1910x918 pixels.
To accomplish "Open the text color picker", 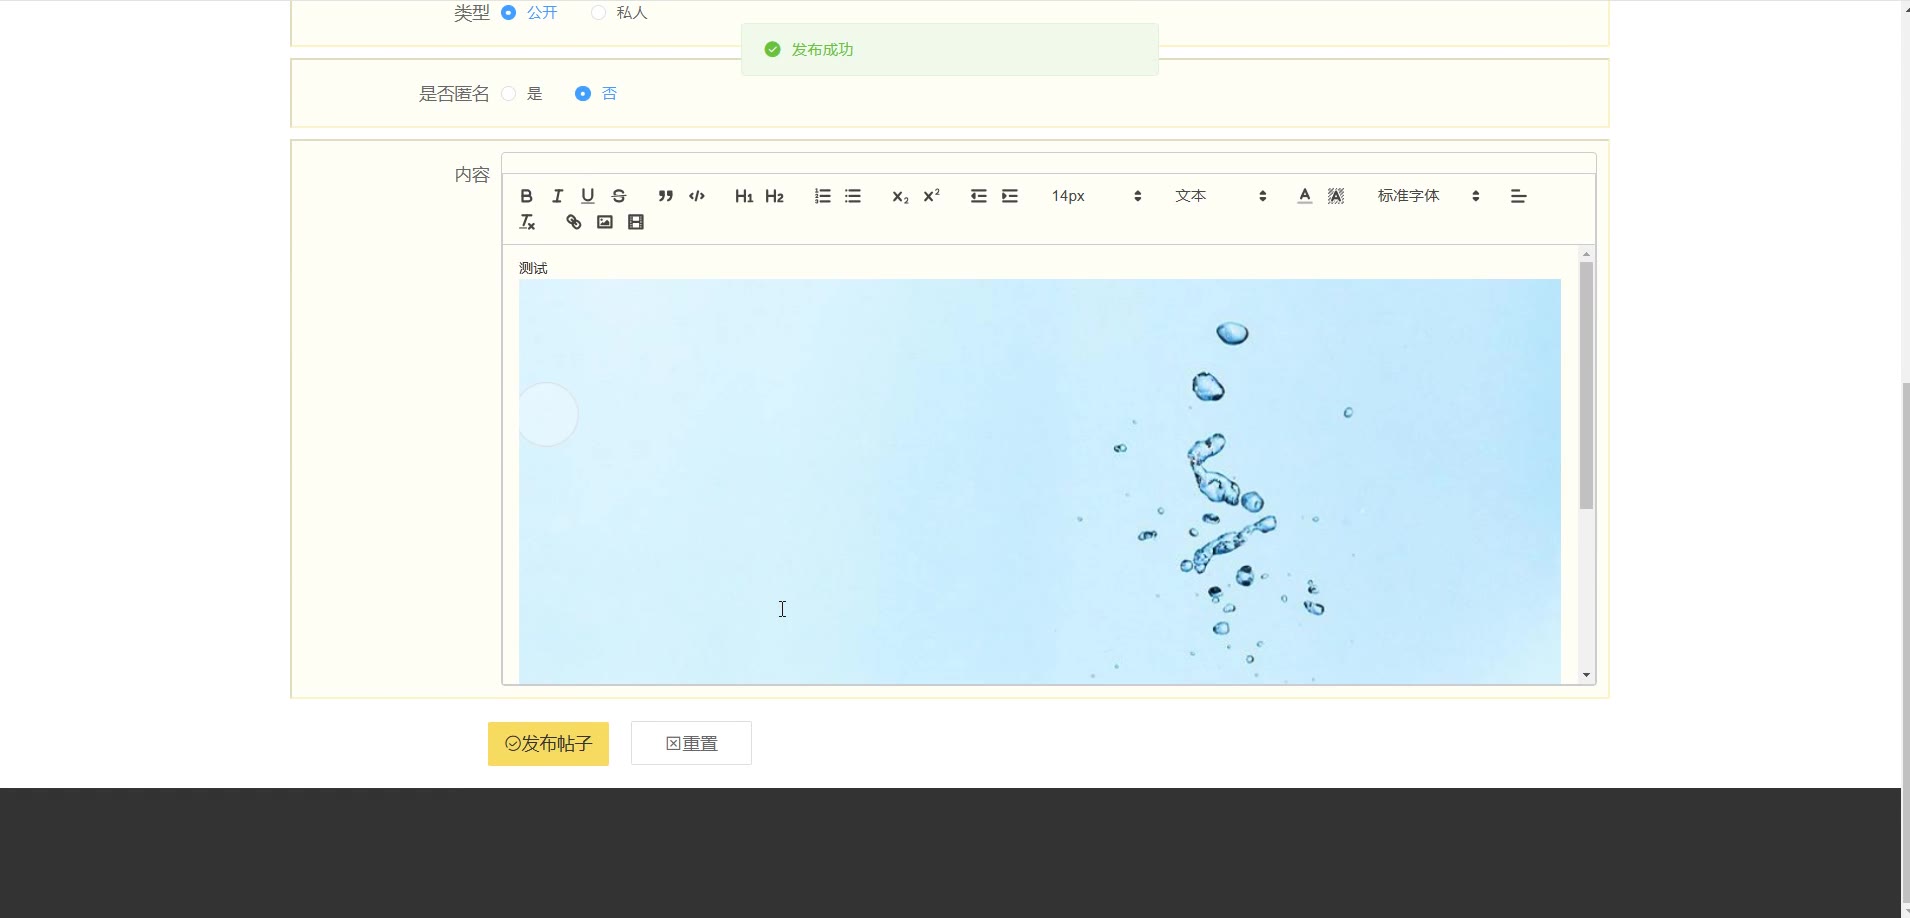I will coord(1304,196).
